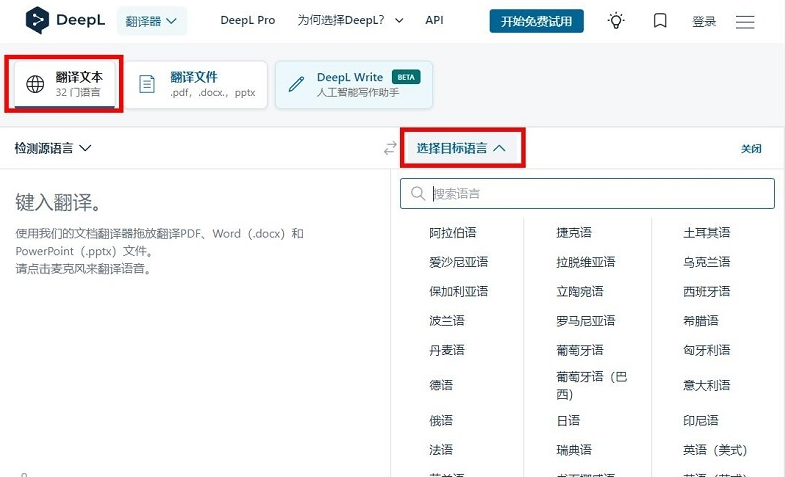The height and width of the screenshot is (477, 785).
Task: Select 俄语 language
Action: 441,420
